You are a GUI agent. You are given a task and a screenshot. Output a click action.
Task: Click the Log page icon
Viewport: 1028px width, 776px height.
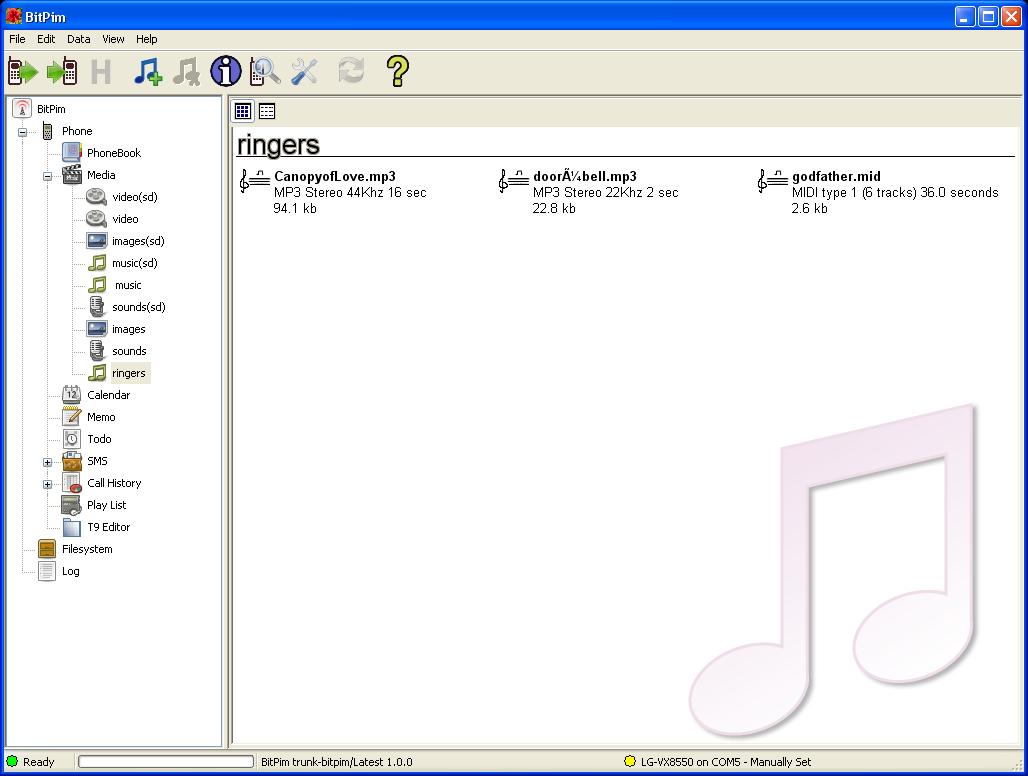(x=47, y=571)
